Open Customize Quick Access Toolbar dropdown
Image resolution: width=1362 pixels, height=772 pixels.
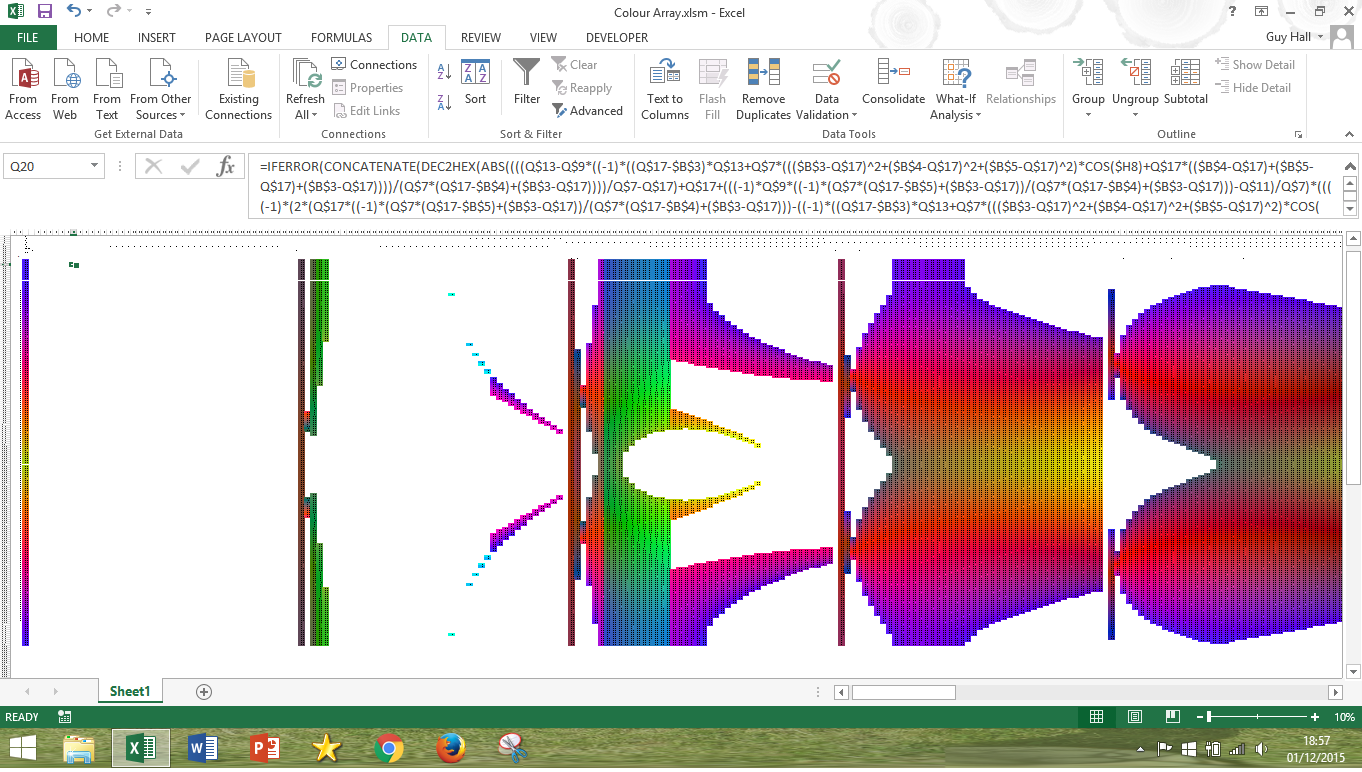coord(149,12)
